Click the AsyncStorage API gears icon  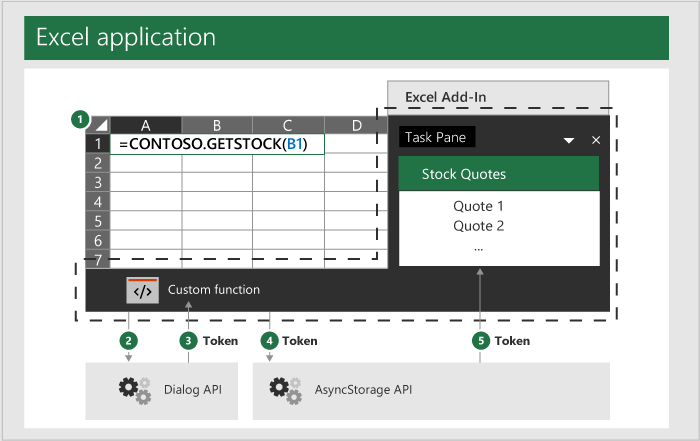click(286, 391)
